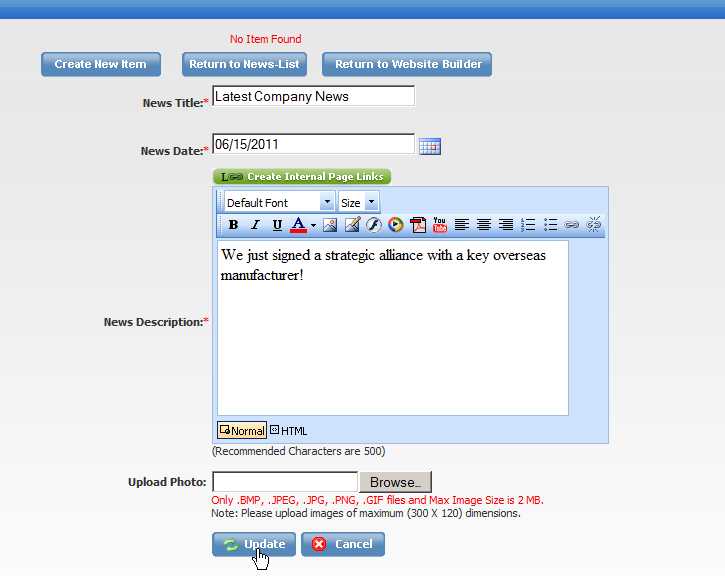The width and height of the screenshot is (725, 587).
Task: Insert image icon in editor toolbar
Action: [330, 225]
